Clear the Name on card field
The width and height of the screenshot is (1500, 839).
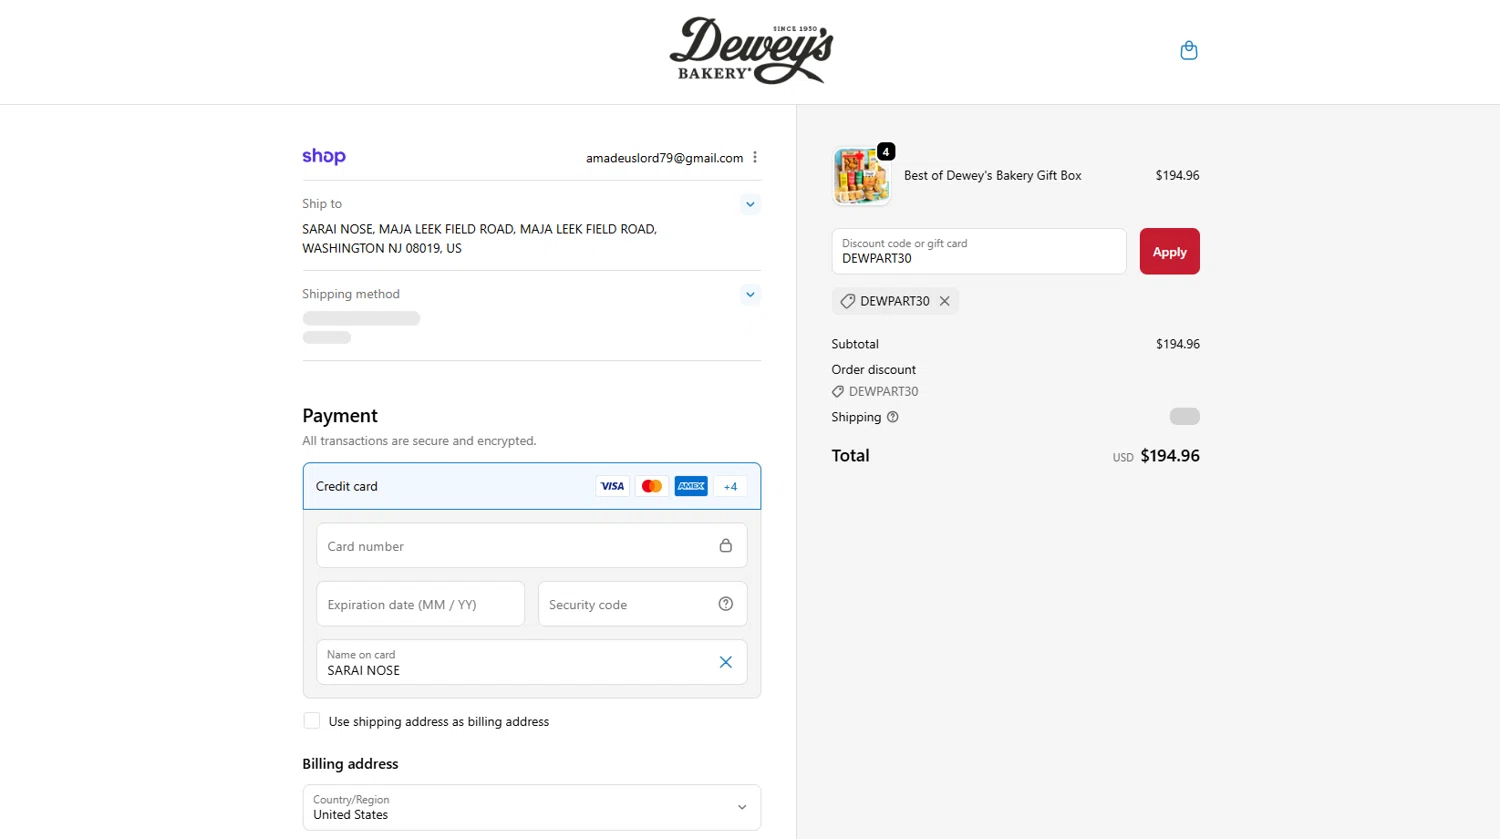(726, 662)
